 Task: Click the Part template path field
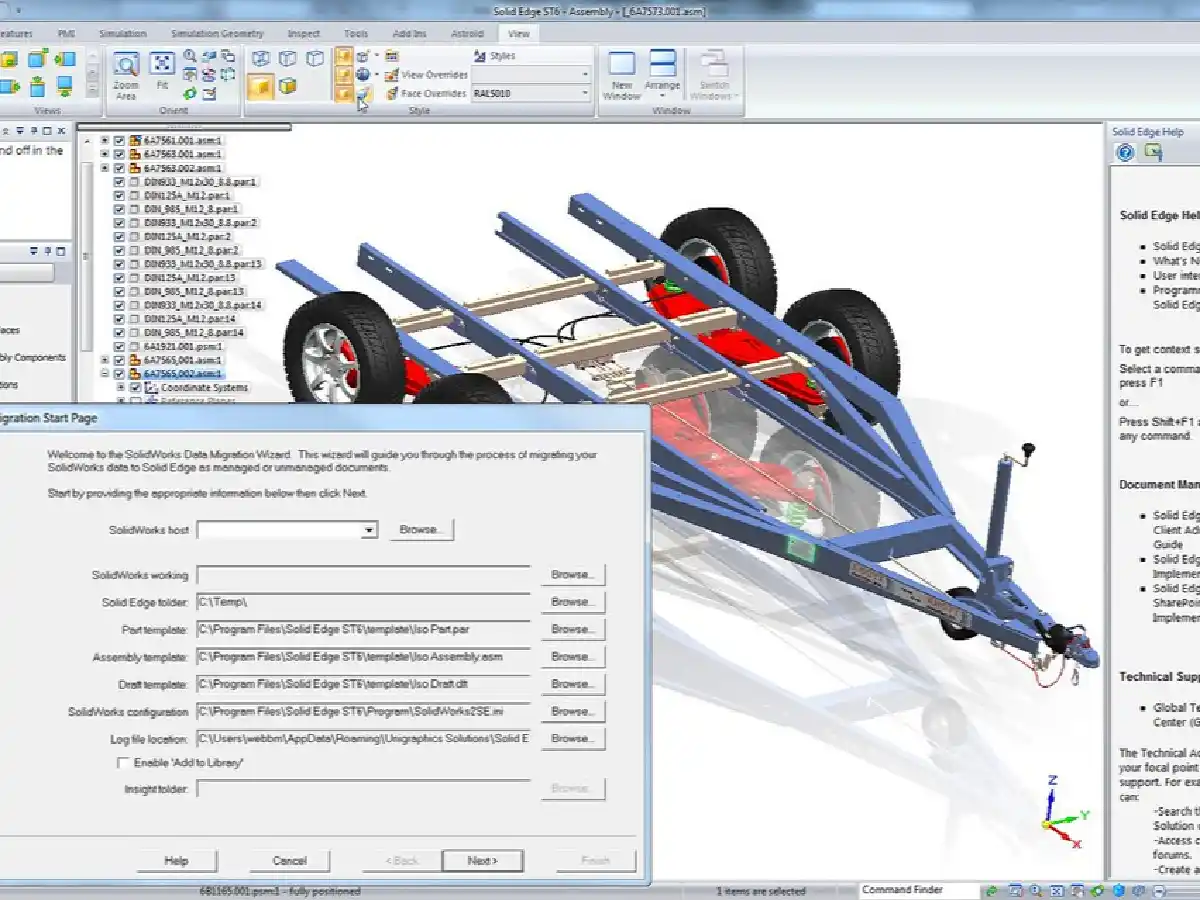point(363,629)
